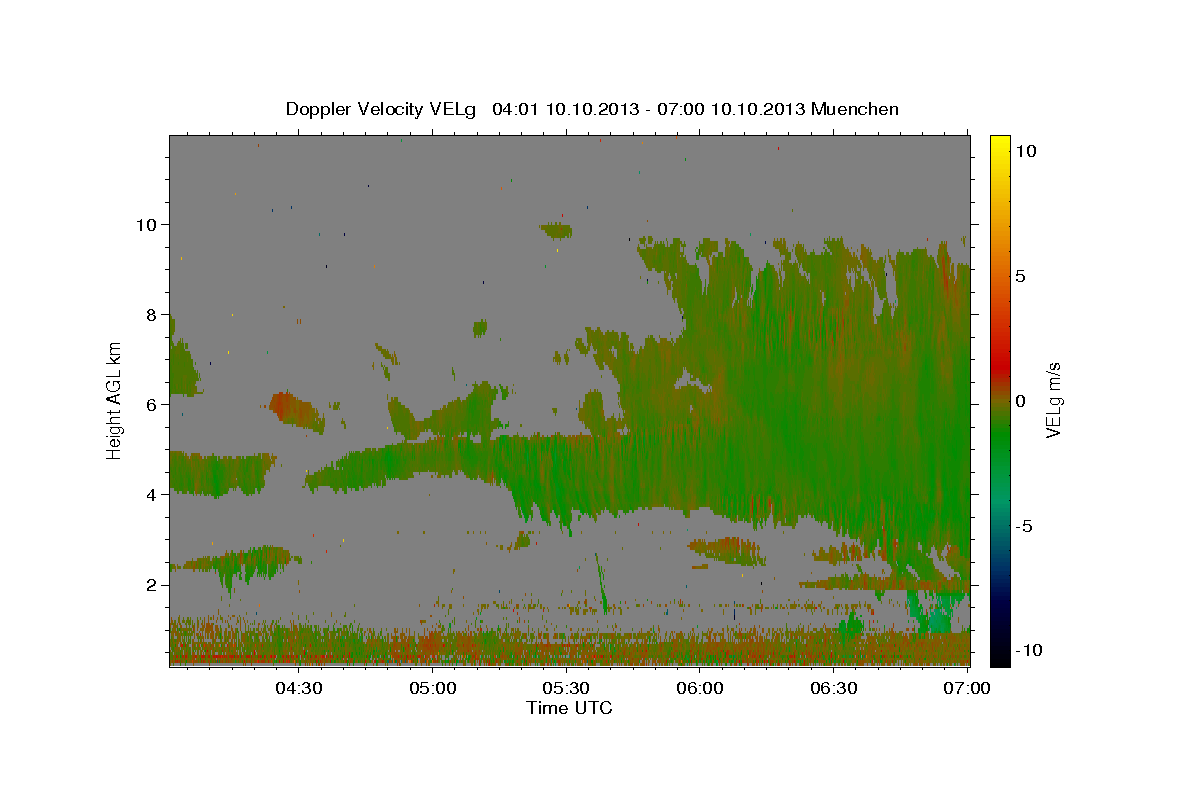Click the 06:00 time tick label
1200x800 pixels.
coord(700,689)
